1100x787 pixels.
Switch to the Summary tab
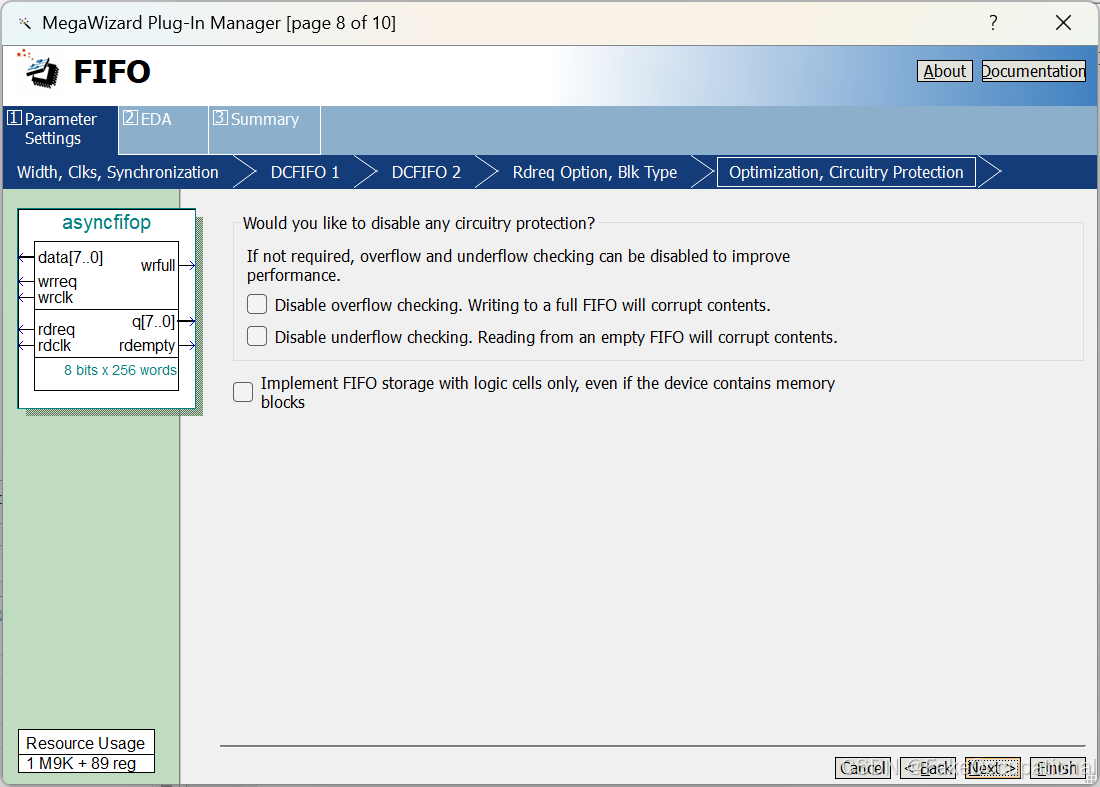click(x=264, y=129)
